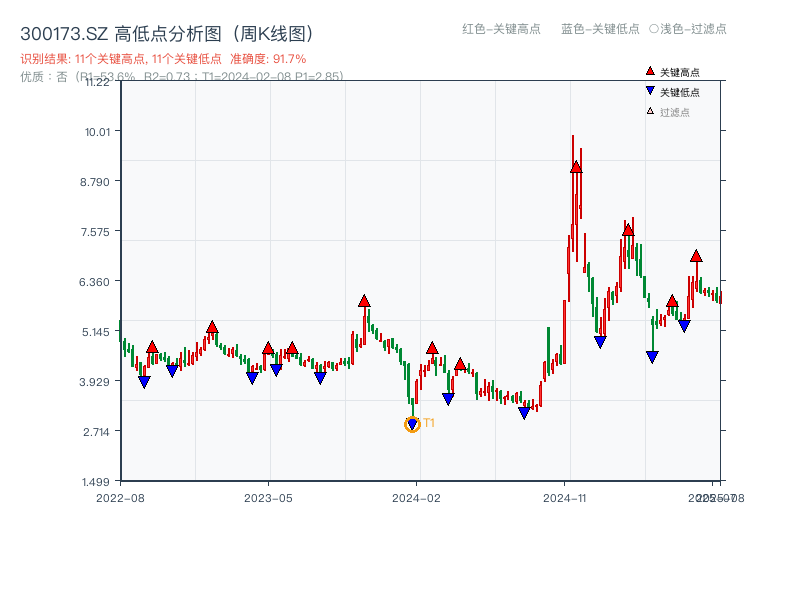Click the blue low marker near 4.5 in 2025
Image resolution: width=800 pixels, height=600 pixels.
click(652, 357)
